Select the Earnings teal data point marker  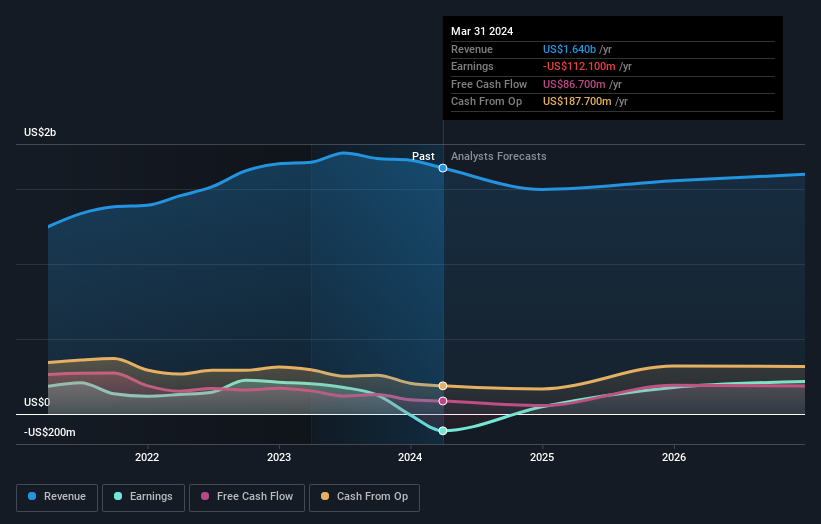point(443,431)
